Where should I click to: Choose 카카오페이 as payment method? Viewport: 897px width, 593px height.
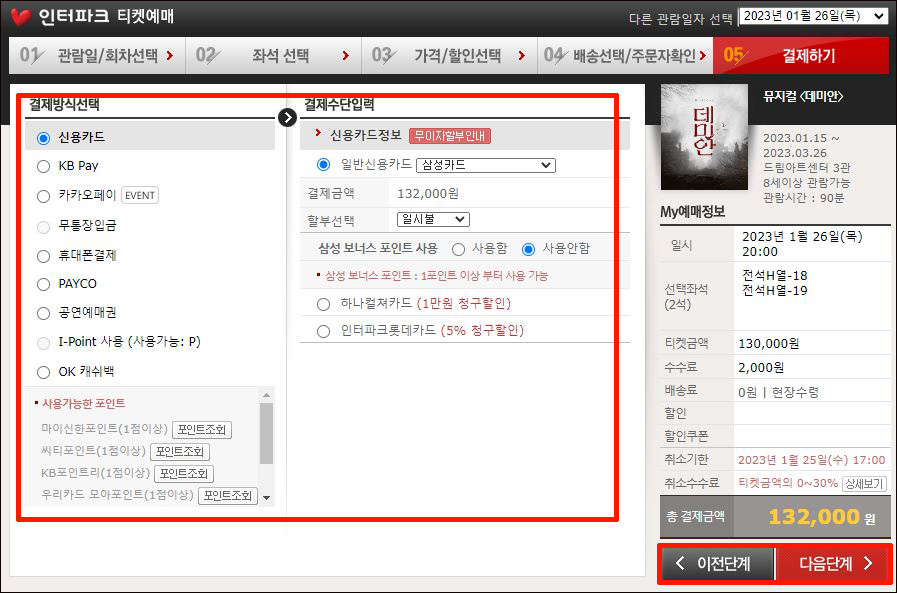43,196
